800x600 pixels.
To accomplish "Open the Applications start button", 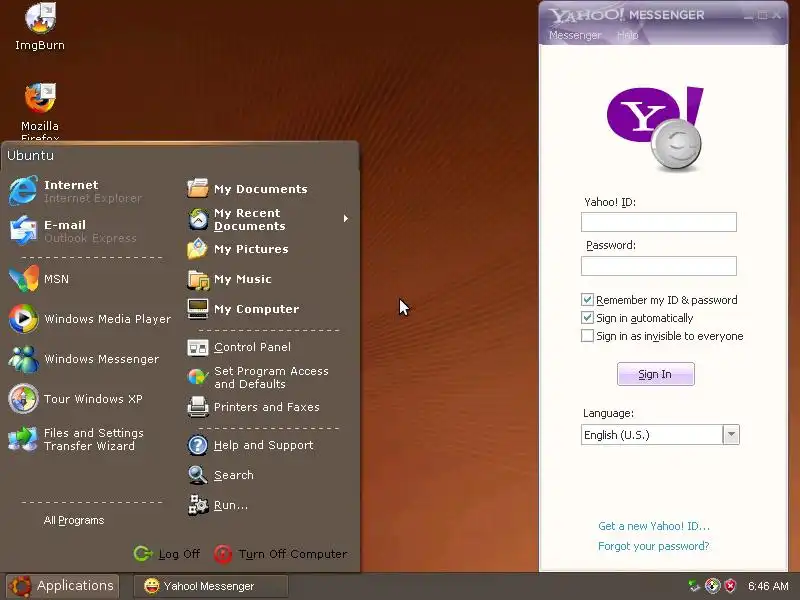I will tap(62, 586).
